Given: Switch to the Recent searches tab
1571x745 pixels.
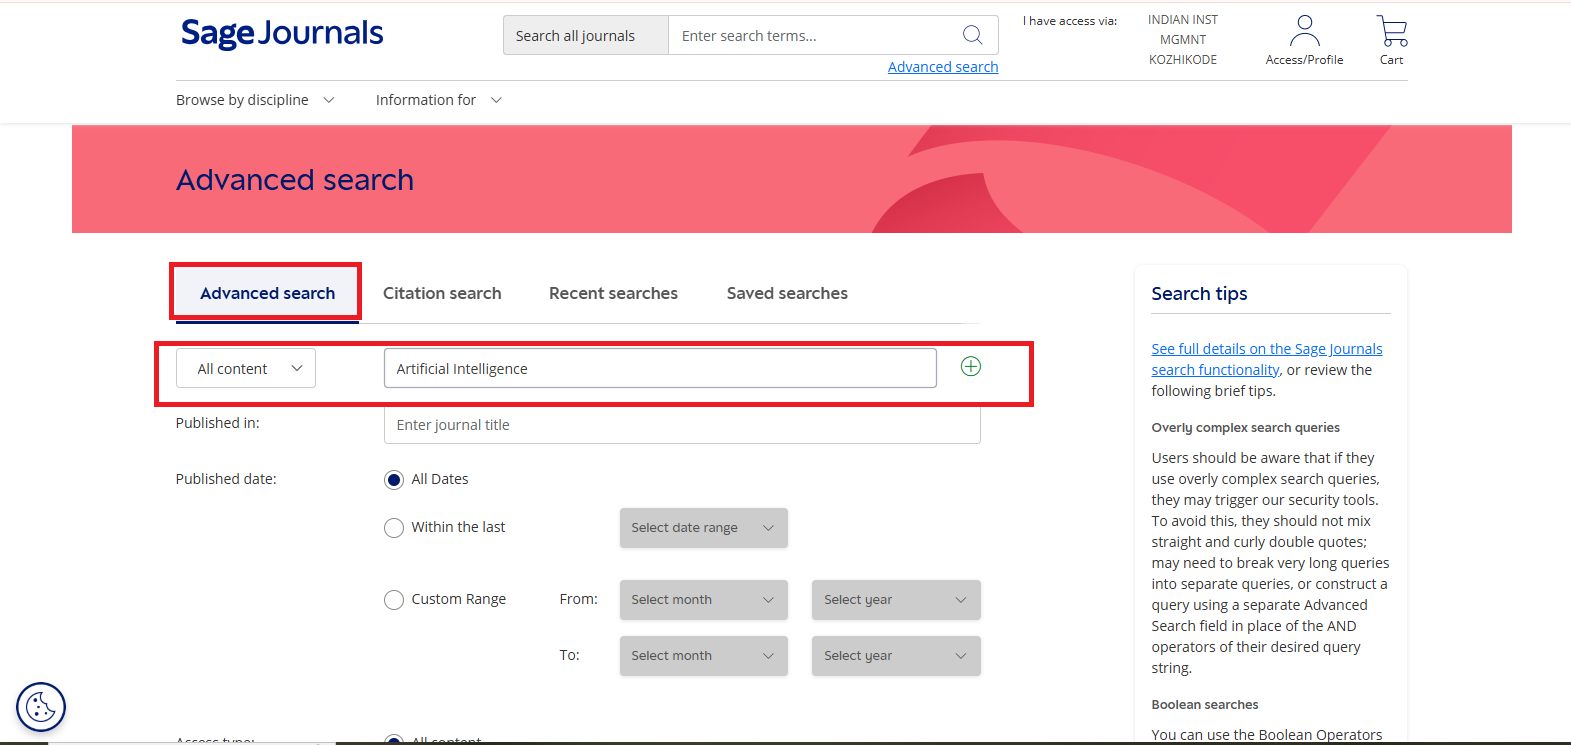Looking at the screenshot, I should 613,293.
